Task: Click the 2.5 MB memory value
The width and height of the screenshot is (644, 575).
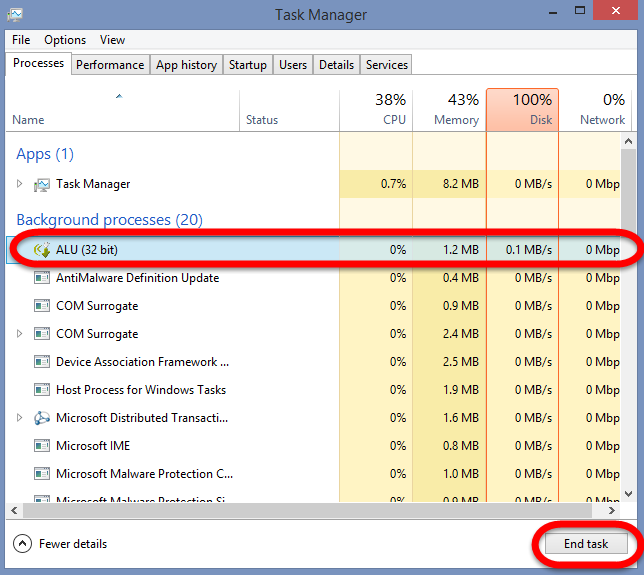Action: click(461, 362)
